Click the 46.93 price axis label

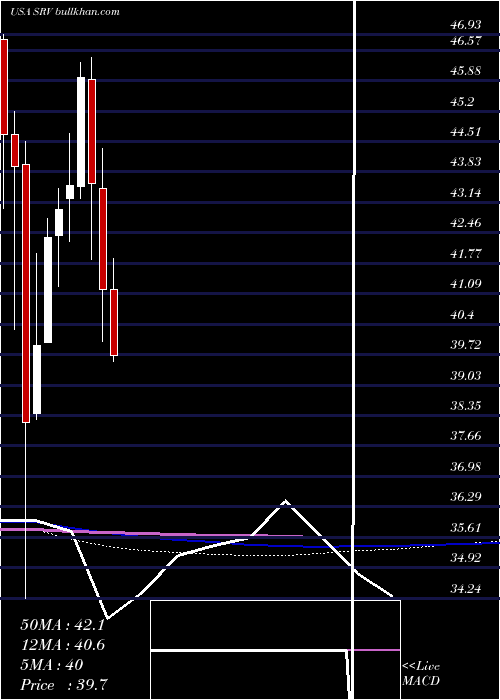coord(465,26)
